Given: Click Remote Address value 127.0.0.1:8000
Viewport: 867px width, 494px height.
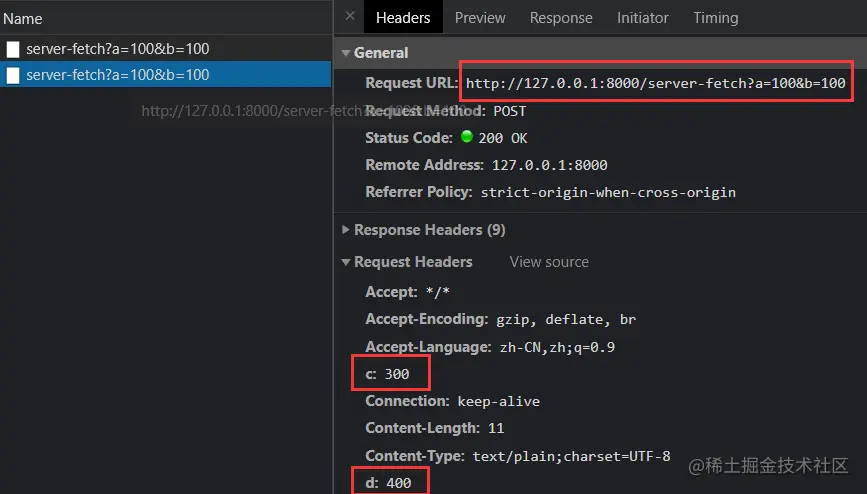Looking at the screenshot, I should pyautogui.click(x=550, y=165).
